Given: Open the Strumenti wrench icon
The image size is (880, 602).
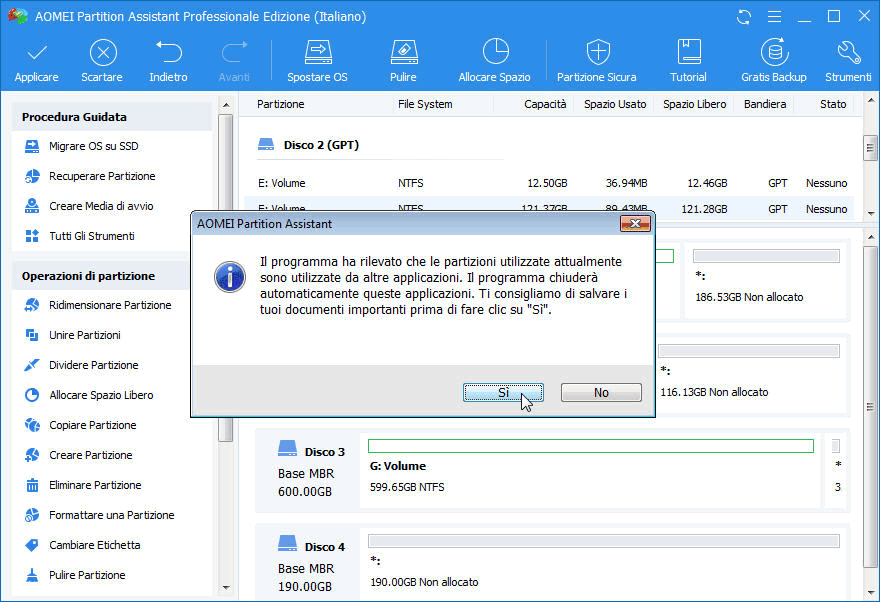Looking at the screenshot, I should pyautogui.click(x=849, y=52).
